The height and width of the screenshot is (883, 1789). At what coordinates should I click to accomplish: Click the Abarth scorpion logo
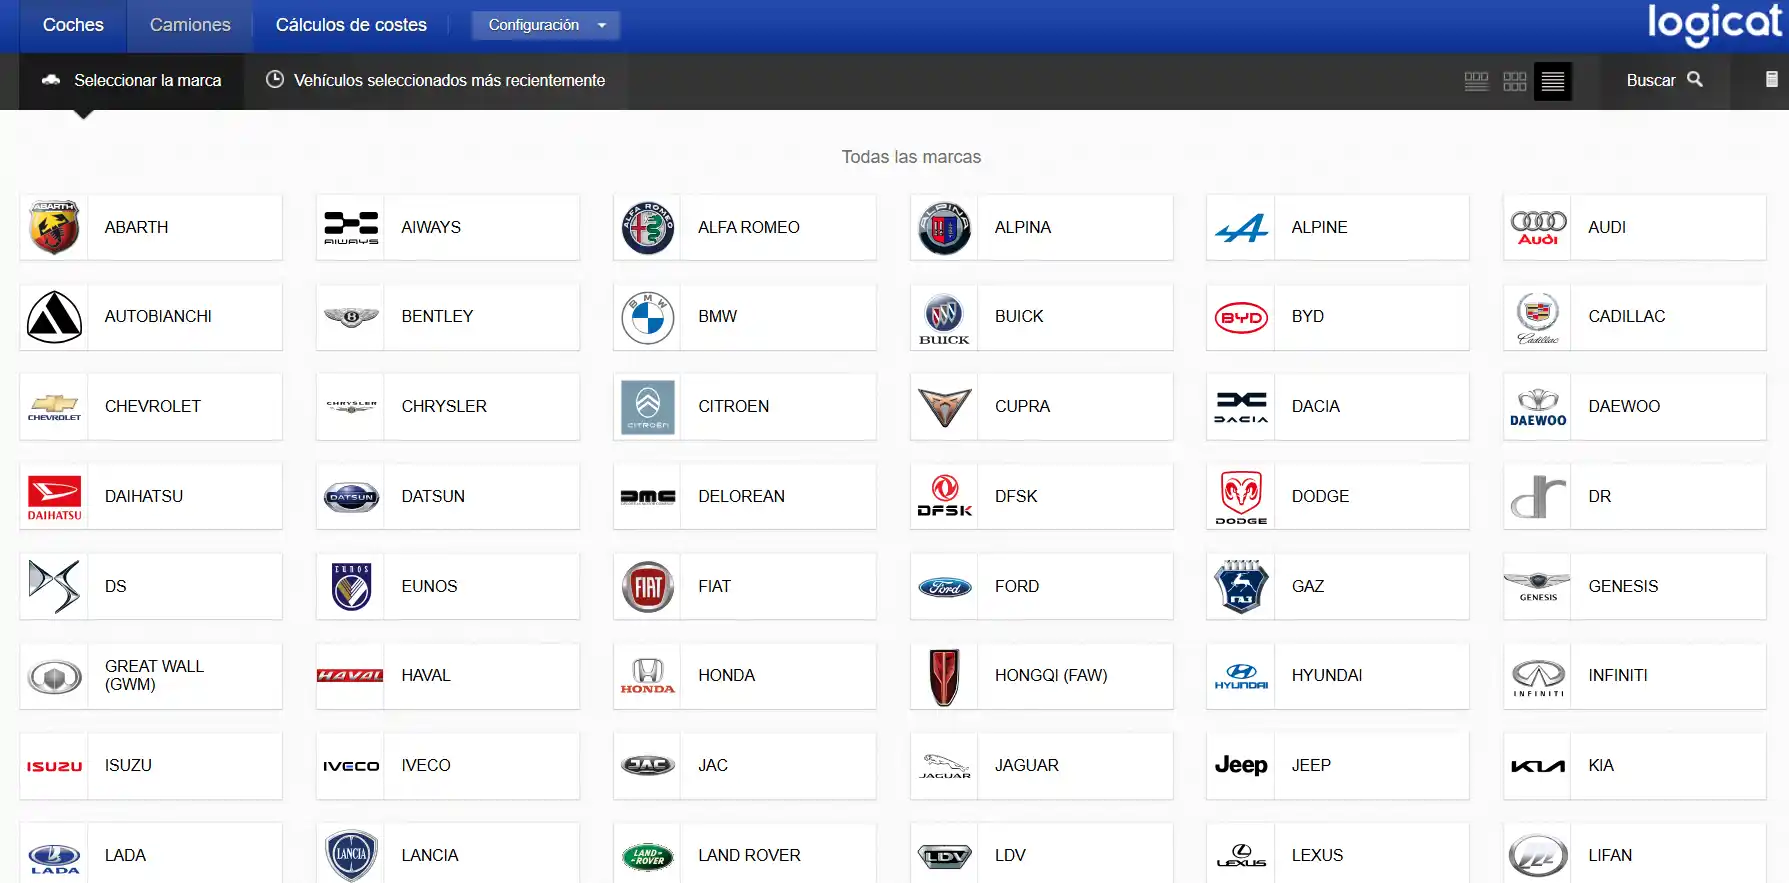[54, 227]
